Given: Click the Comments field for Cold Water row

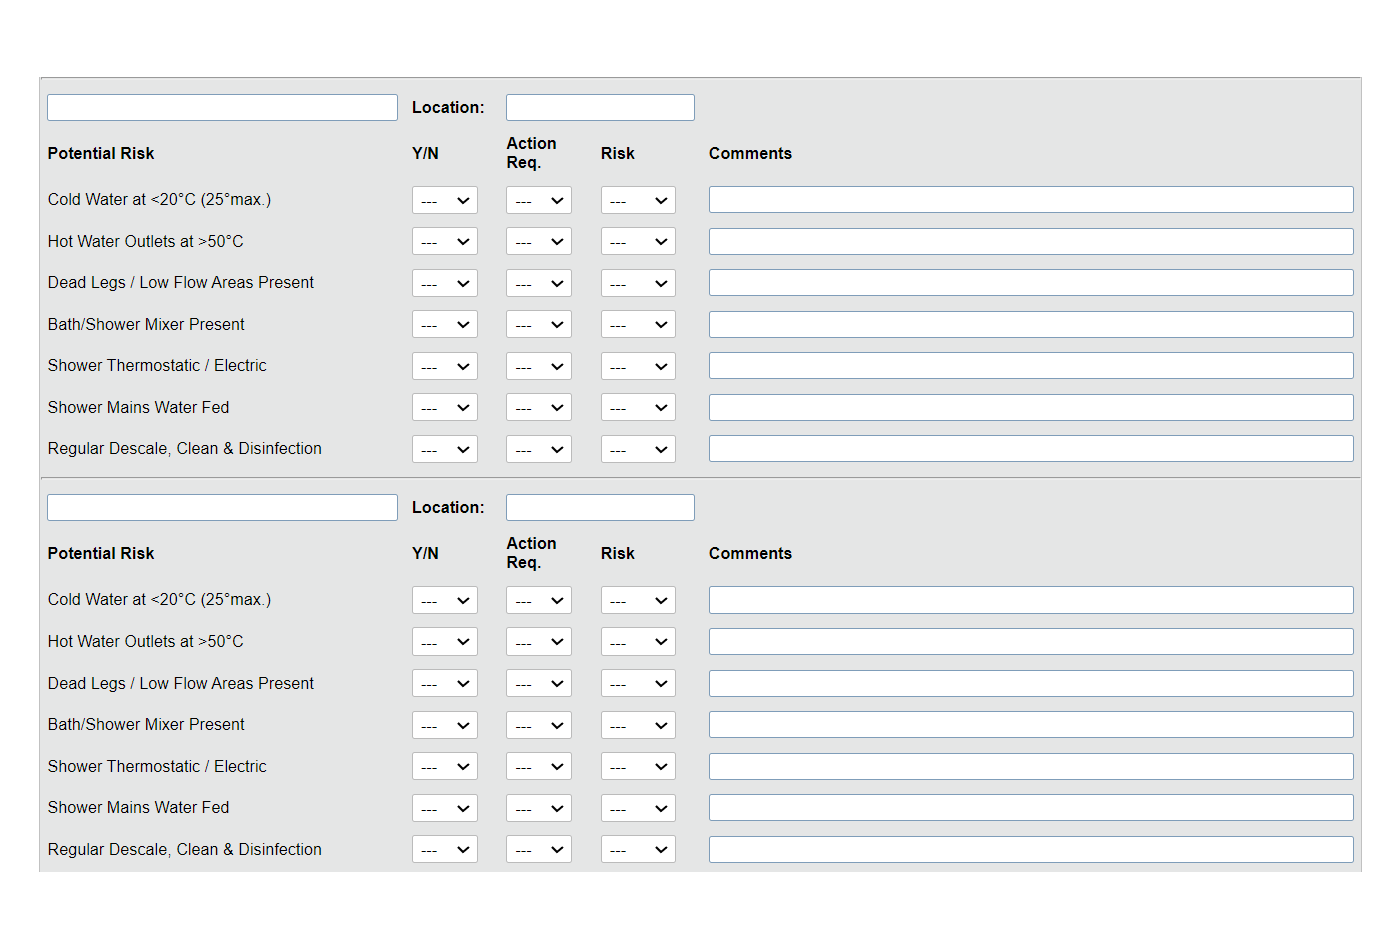Looking at the screenshot, I should point(1030,199).
